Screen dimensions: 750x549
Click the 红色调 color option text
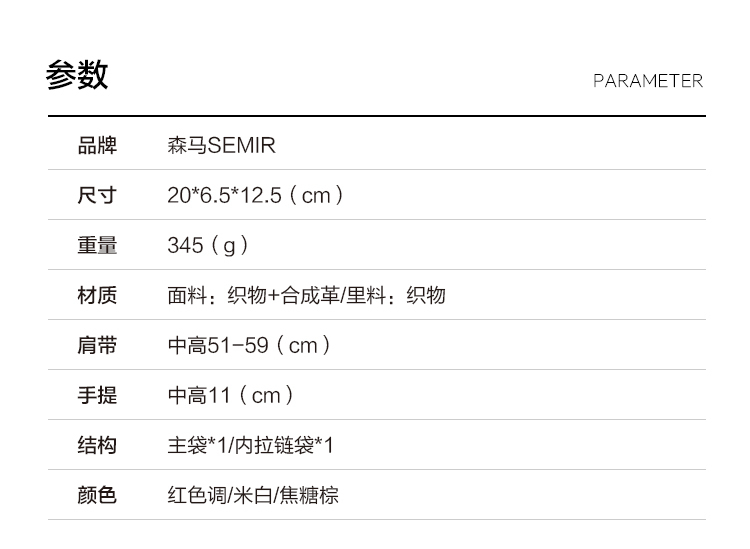click(197, 496)
